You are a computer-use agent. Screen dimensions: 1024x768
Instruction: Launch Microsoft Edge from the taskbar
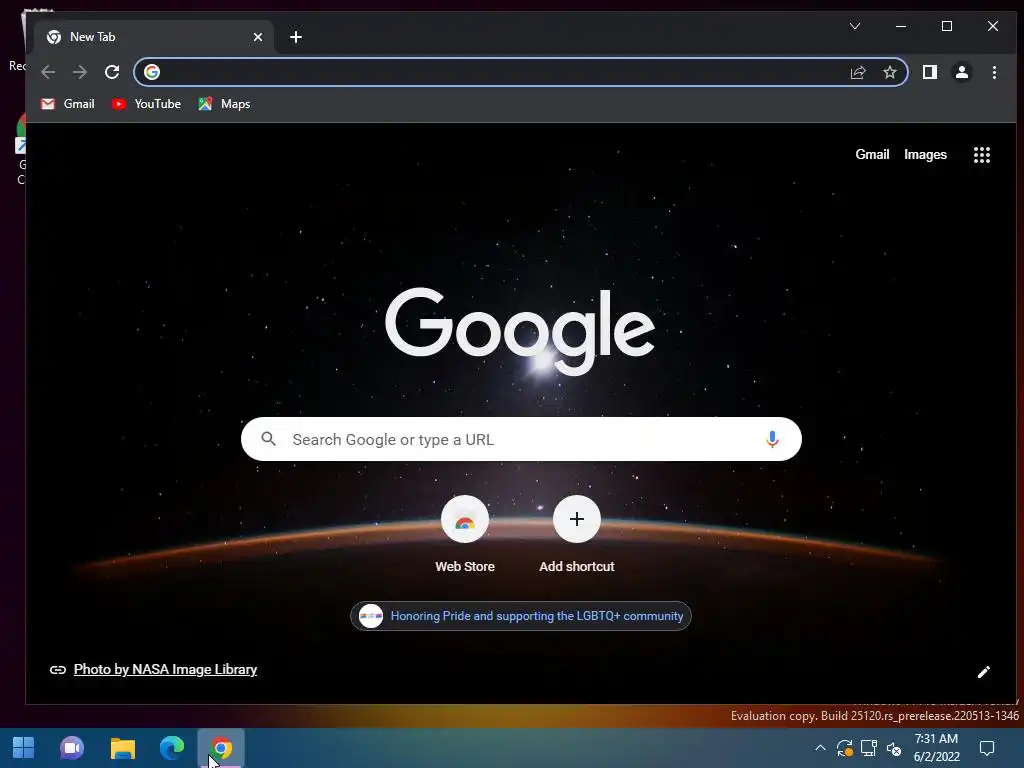[x=172, y=748]
